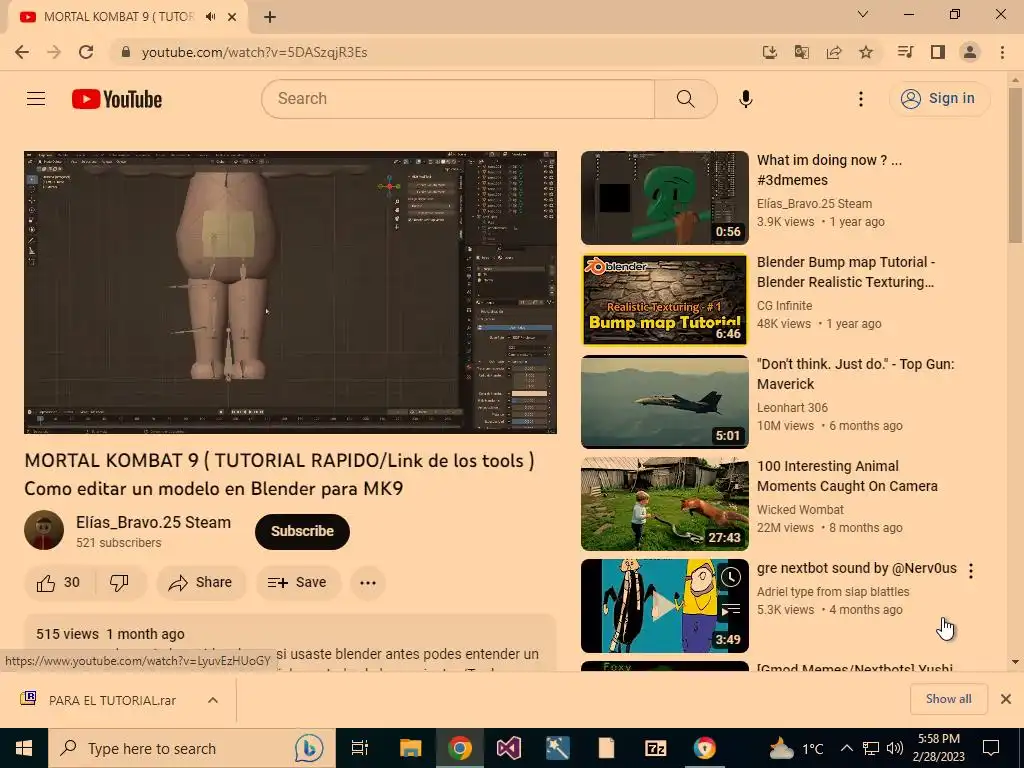
Task: Like the video with thumbs up
Action: point(59,583)
